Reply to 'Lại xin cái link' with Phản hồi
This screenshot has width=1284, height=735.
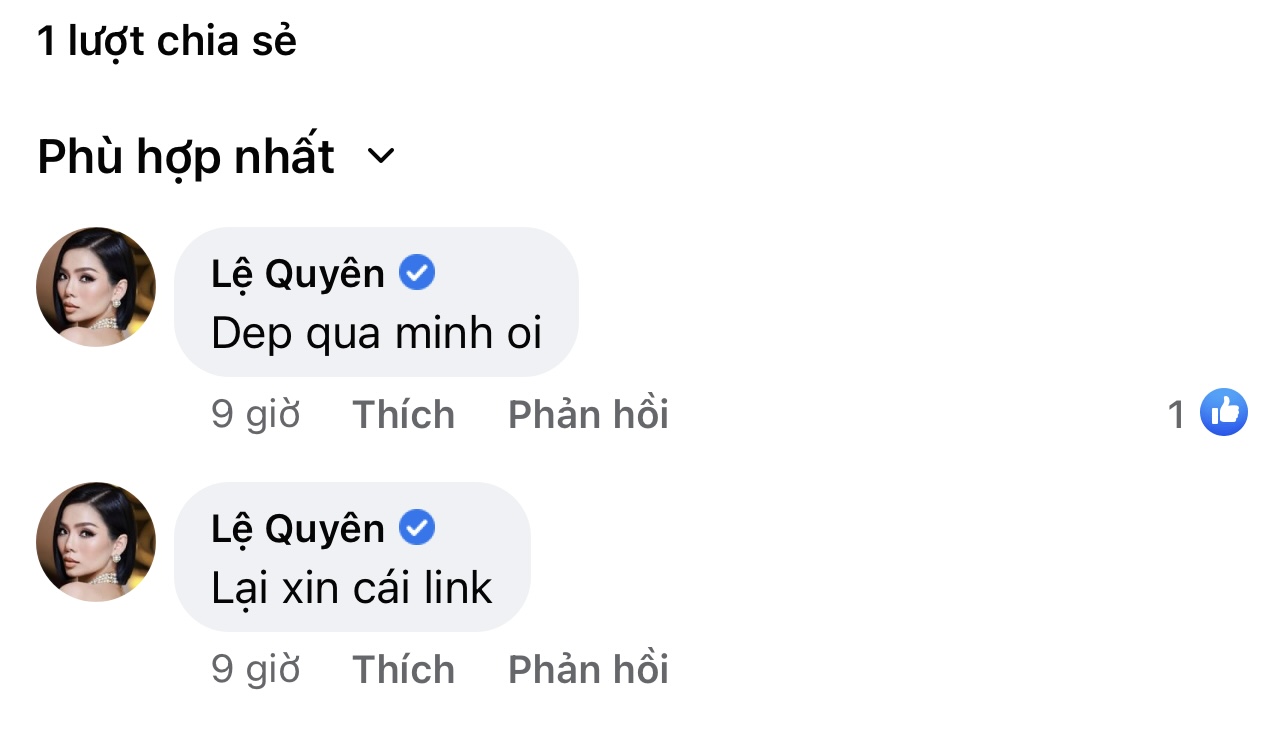pyautogui.click(x=588, y=669)
